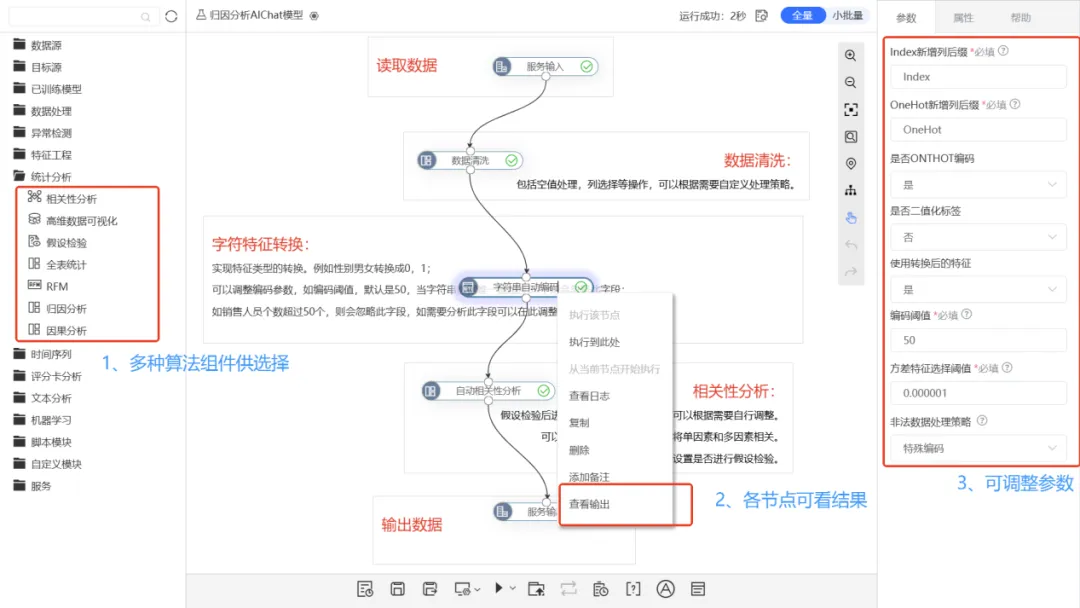Viewport: 1080px width, 608px height.
Task: Select the 相关性分析 component
Action: [62, 198]
